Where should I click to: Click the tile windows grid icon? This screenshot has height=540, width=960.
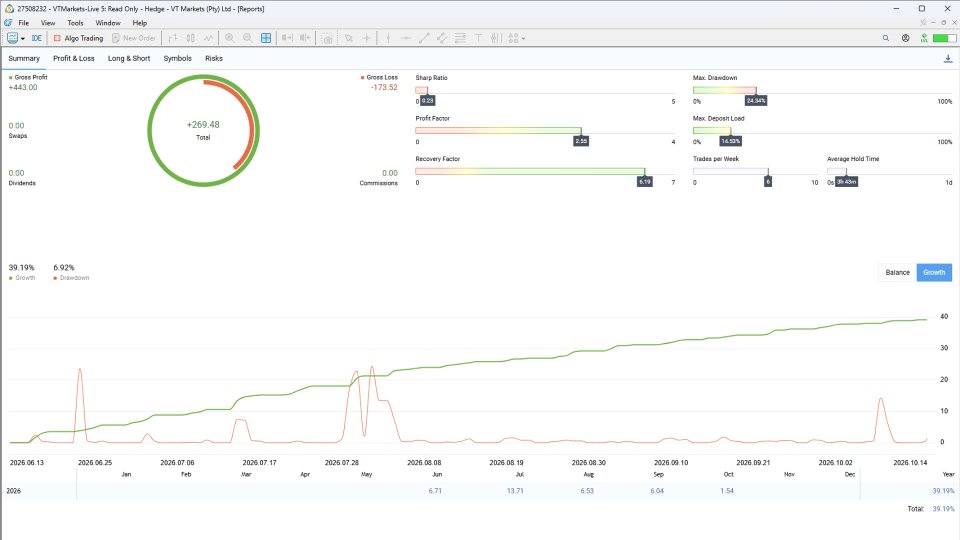pos(266,38)
